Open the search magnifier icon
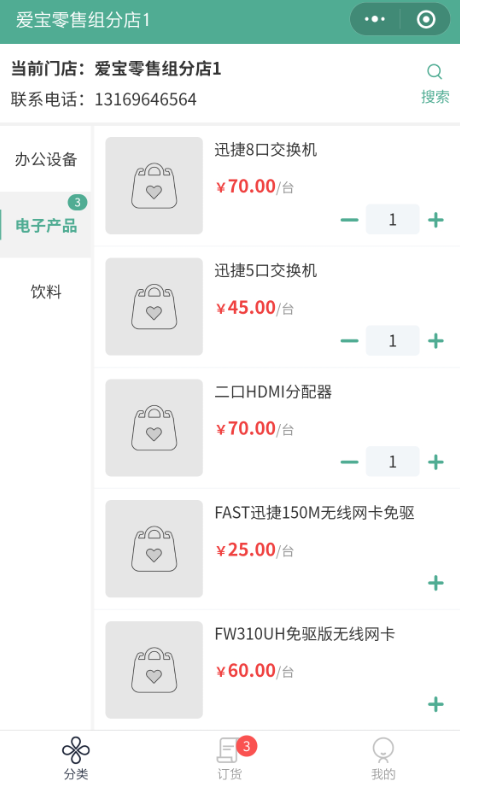477x786 pixels. click(434, 72)
